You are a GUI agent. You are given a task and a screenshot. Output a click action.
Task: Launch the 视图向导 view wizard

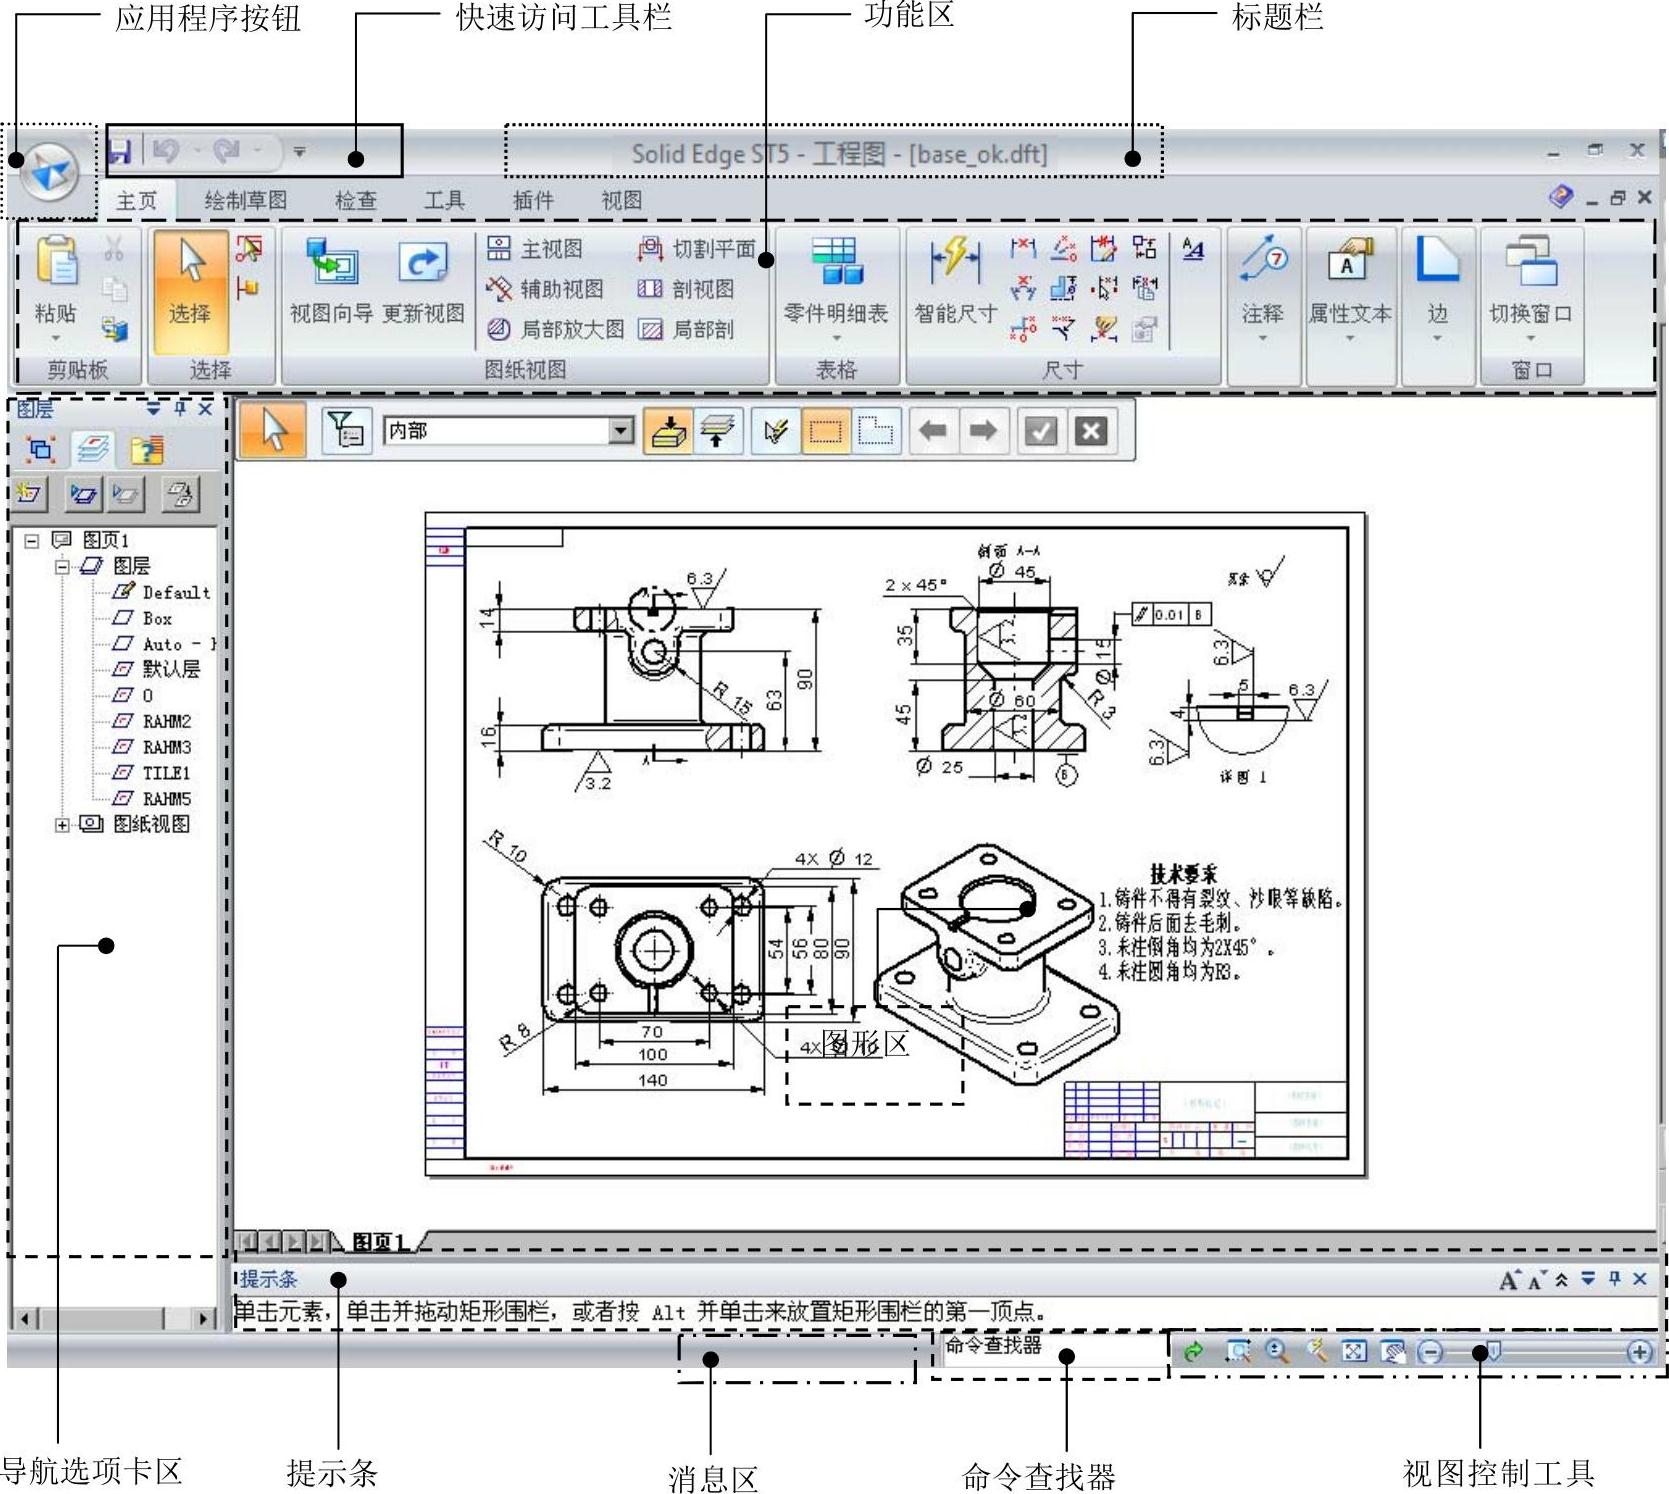click(x=331, y=280)
